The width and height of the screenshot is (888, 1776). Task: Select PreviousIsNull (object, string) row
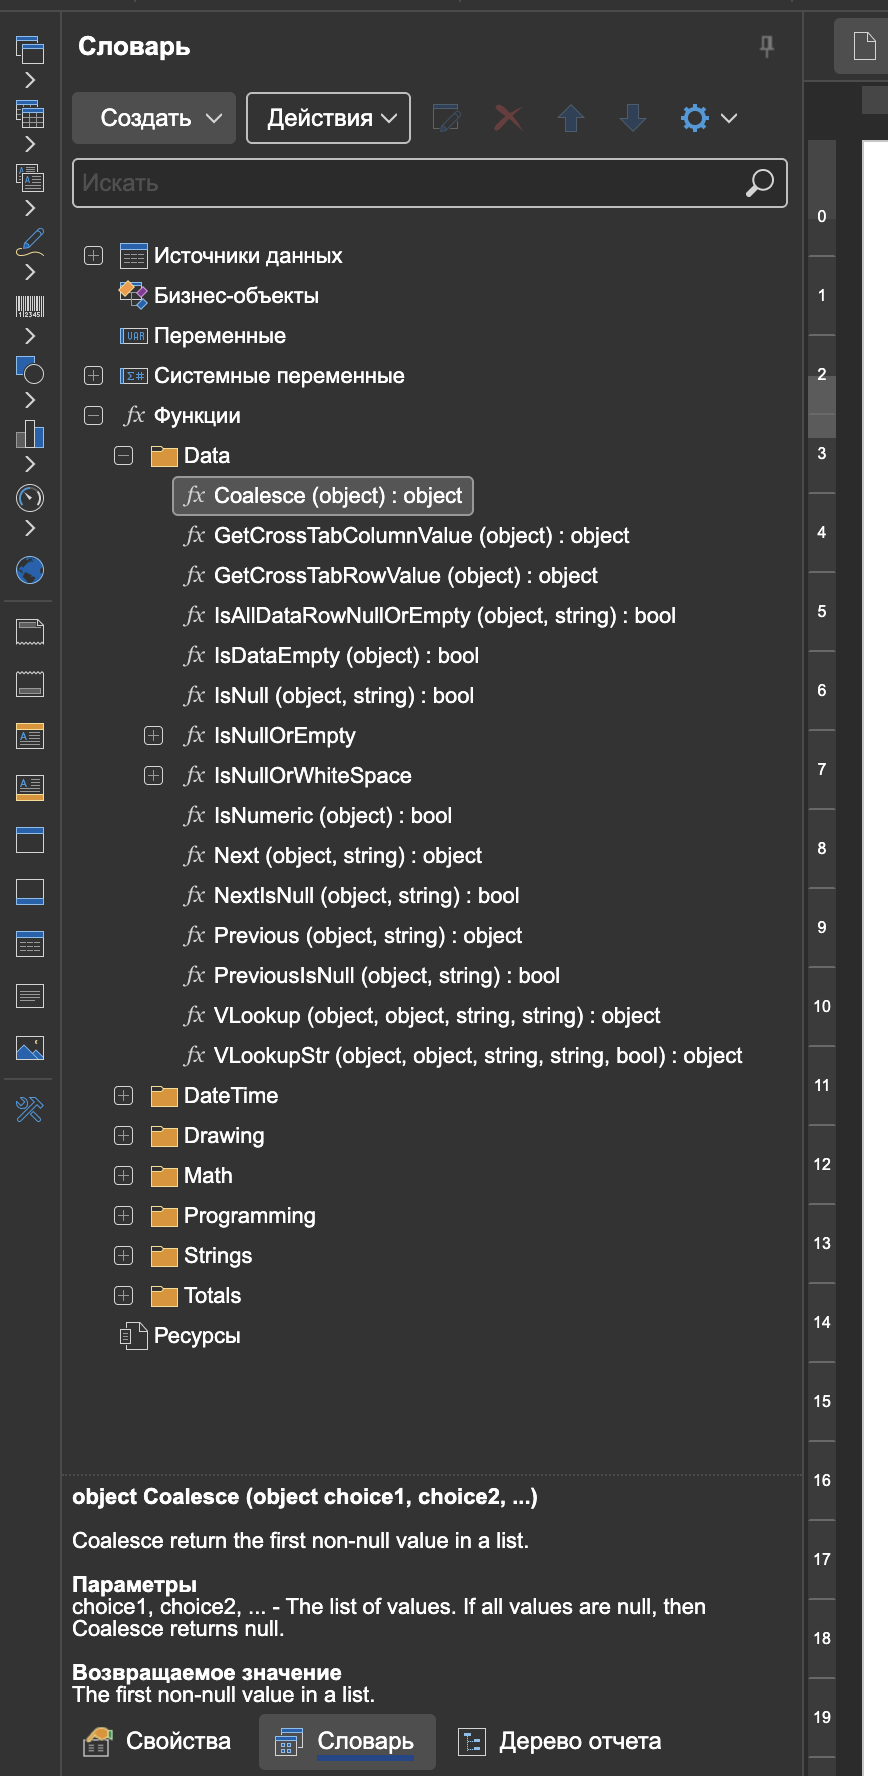coord(371,976)
